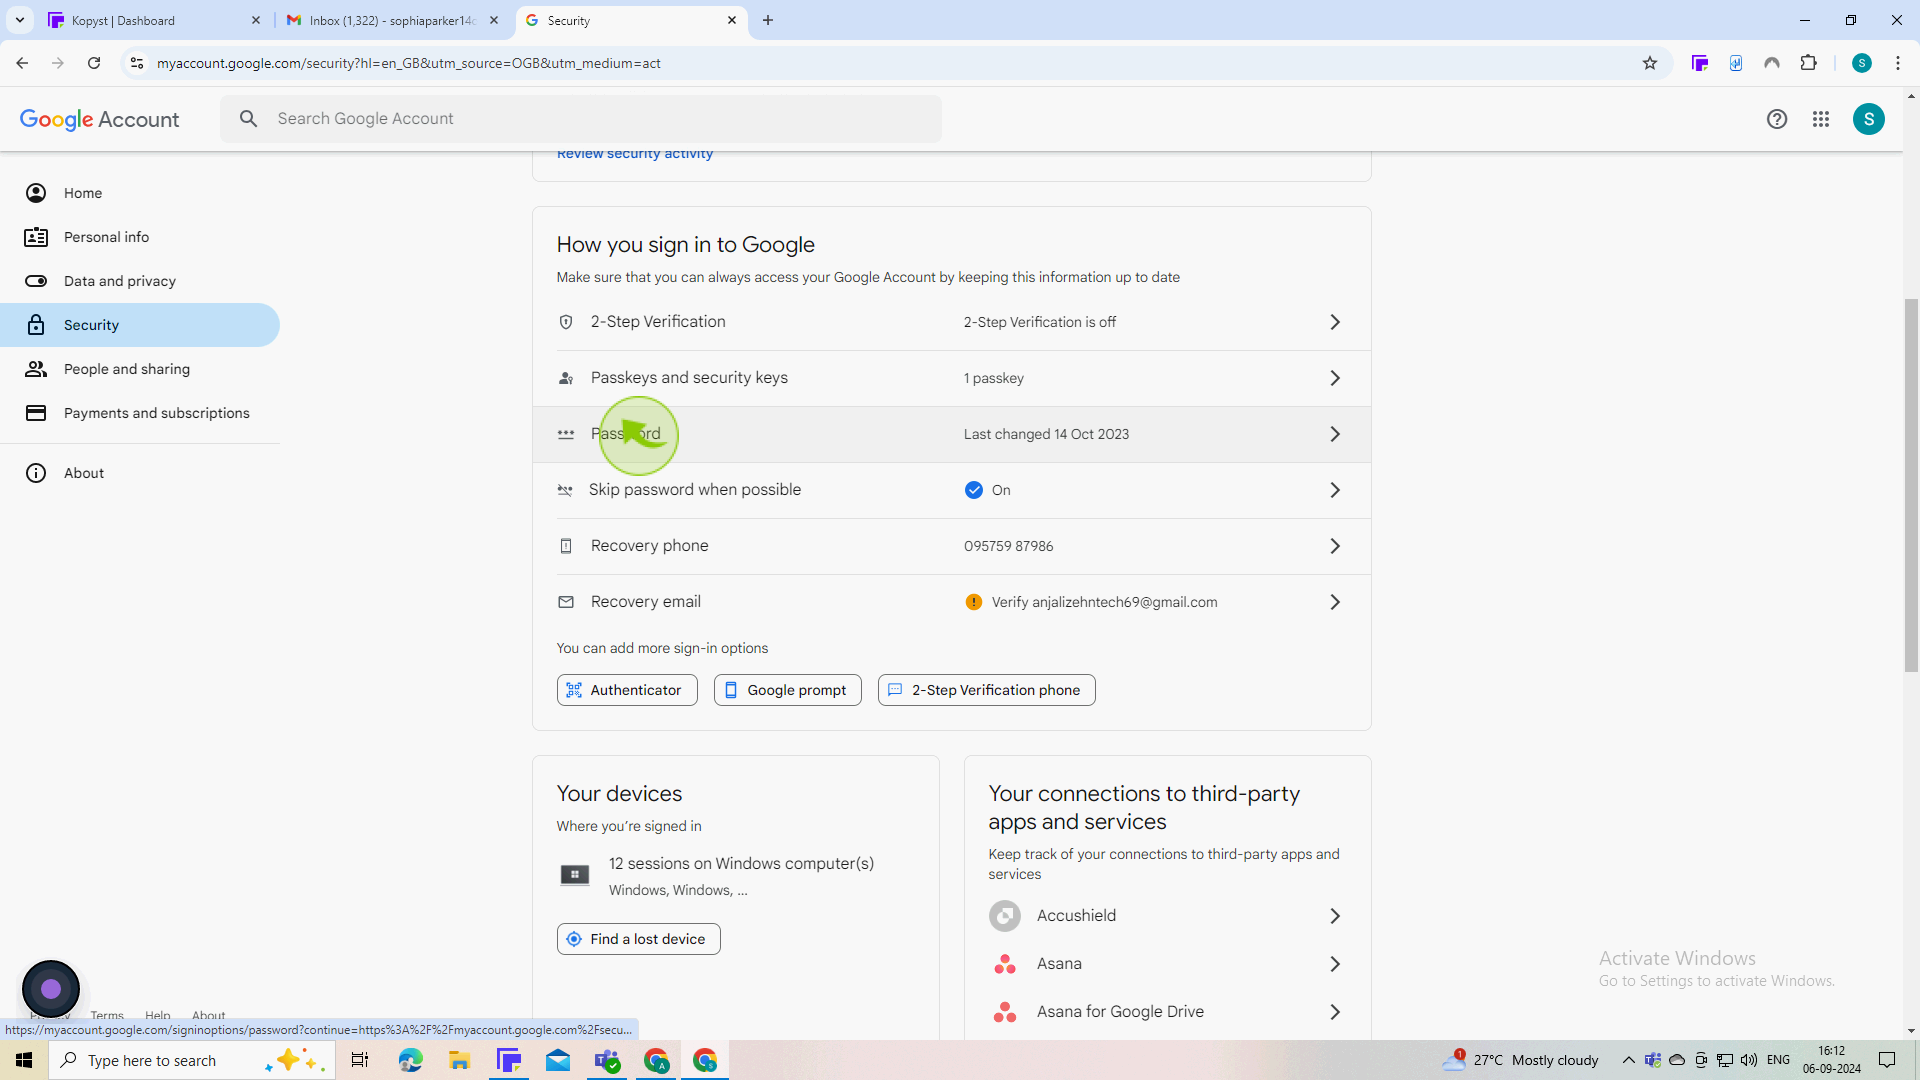The image size is (1920, 1080).
Task: Click the Accushield app icon
Action: pyautogui.click(x=1005, y=916)
